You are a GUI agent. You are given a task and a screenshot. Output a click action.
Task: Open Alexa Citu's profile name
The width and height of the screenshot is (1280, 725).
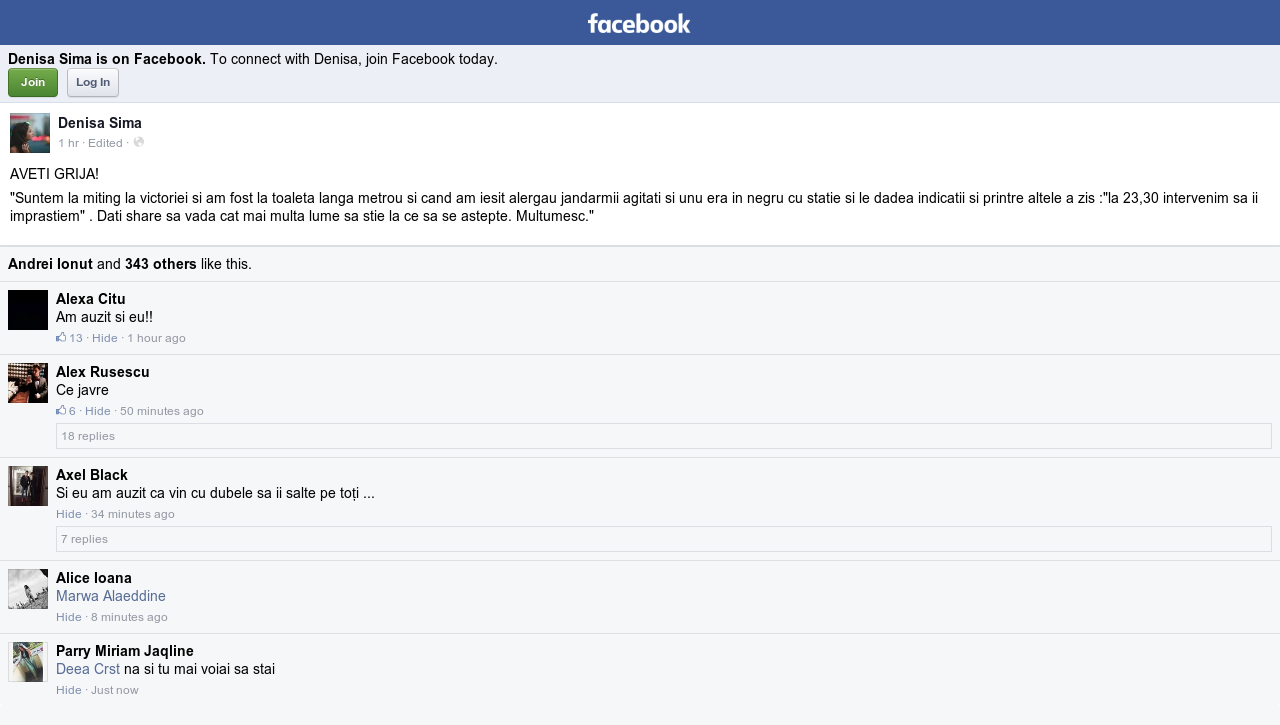91,299
